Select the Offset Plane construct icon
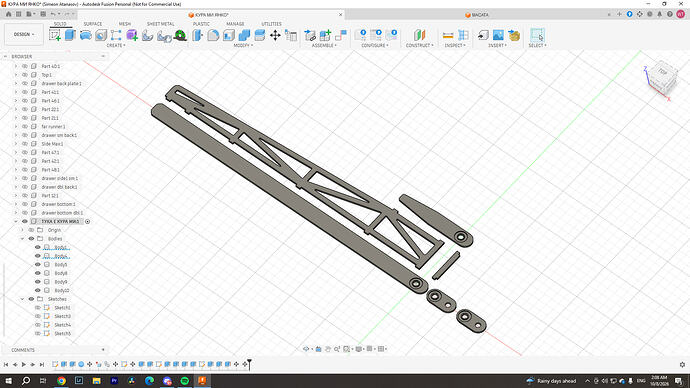Image resolution: width=690 pixels, height=388 pixels. tap(419, 35)
